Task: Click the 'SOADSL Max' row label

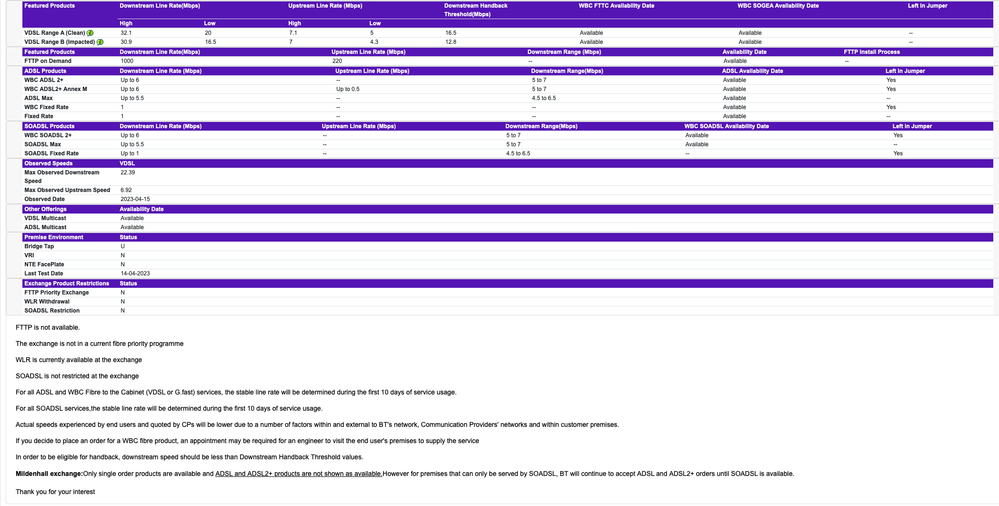Action: coord(43,144)
